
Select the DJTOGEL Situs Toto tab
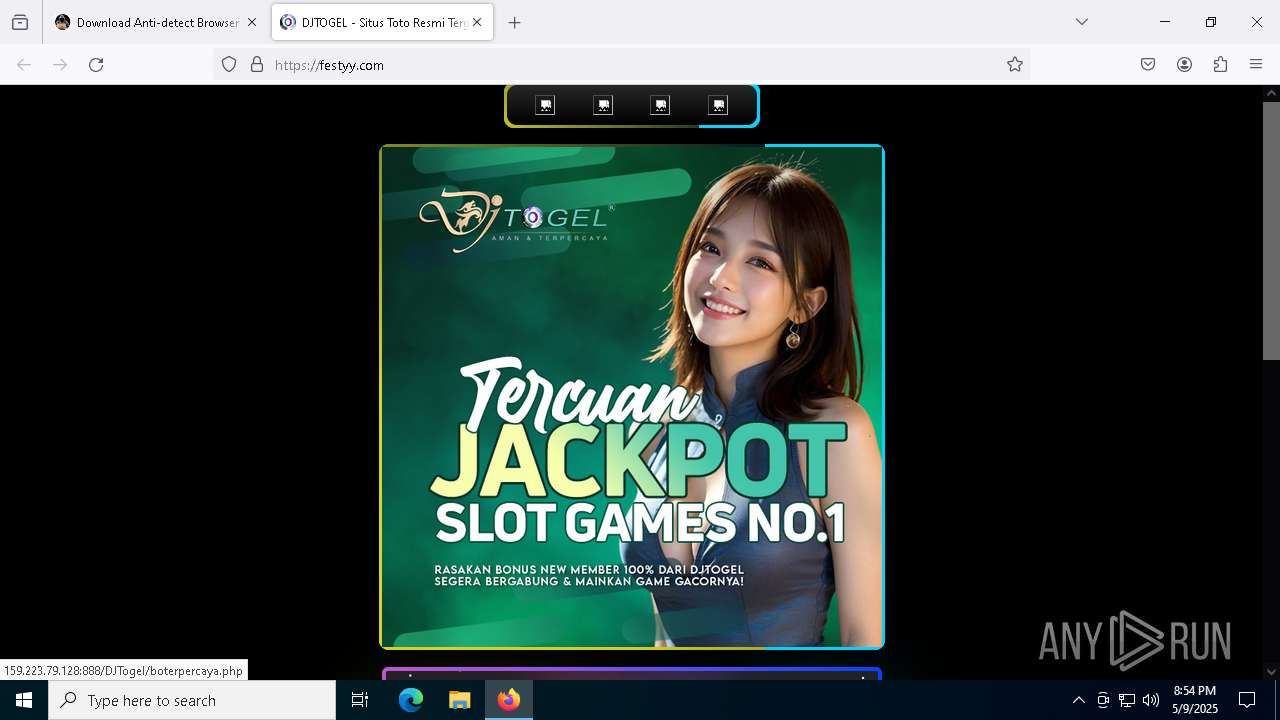[383, 22]
